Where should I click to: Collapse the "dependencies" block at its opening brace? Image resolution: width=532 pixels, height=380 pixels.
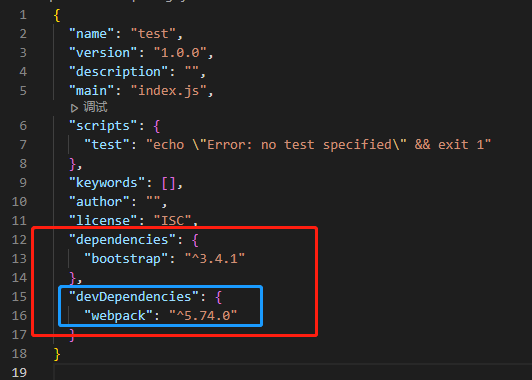[x=195, y=240]
